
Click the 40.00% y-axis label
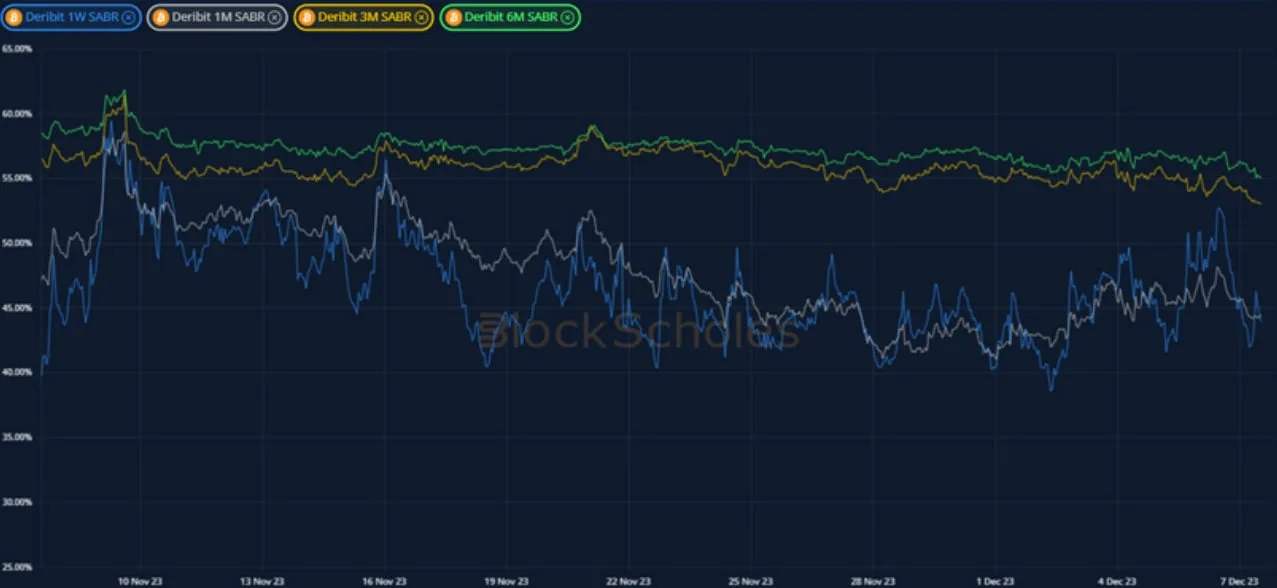tap(17, 372)
